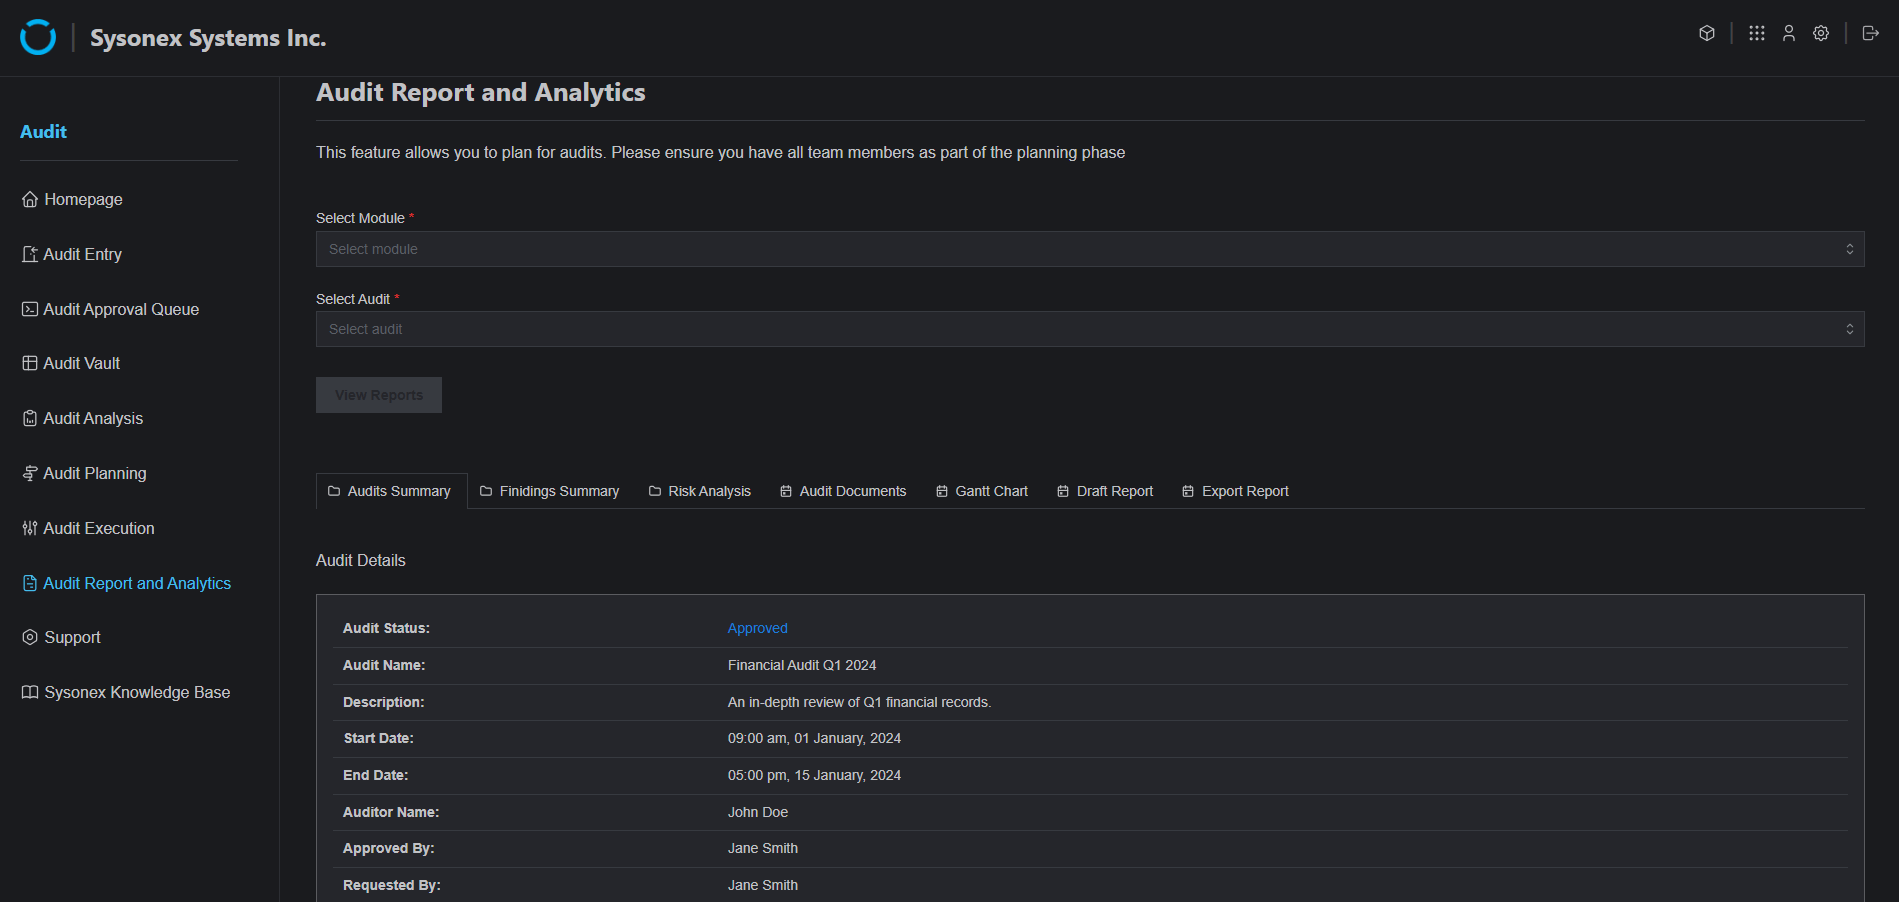Open the Sysonex Knowledge Base link

coord(136,693)
